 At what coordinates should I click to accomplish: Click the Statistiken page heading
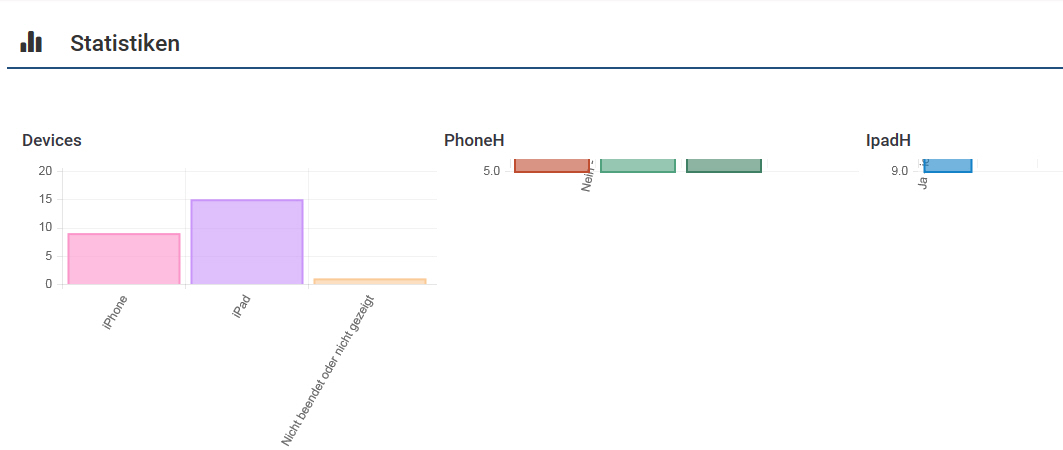click(x=125, y=43)
